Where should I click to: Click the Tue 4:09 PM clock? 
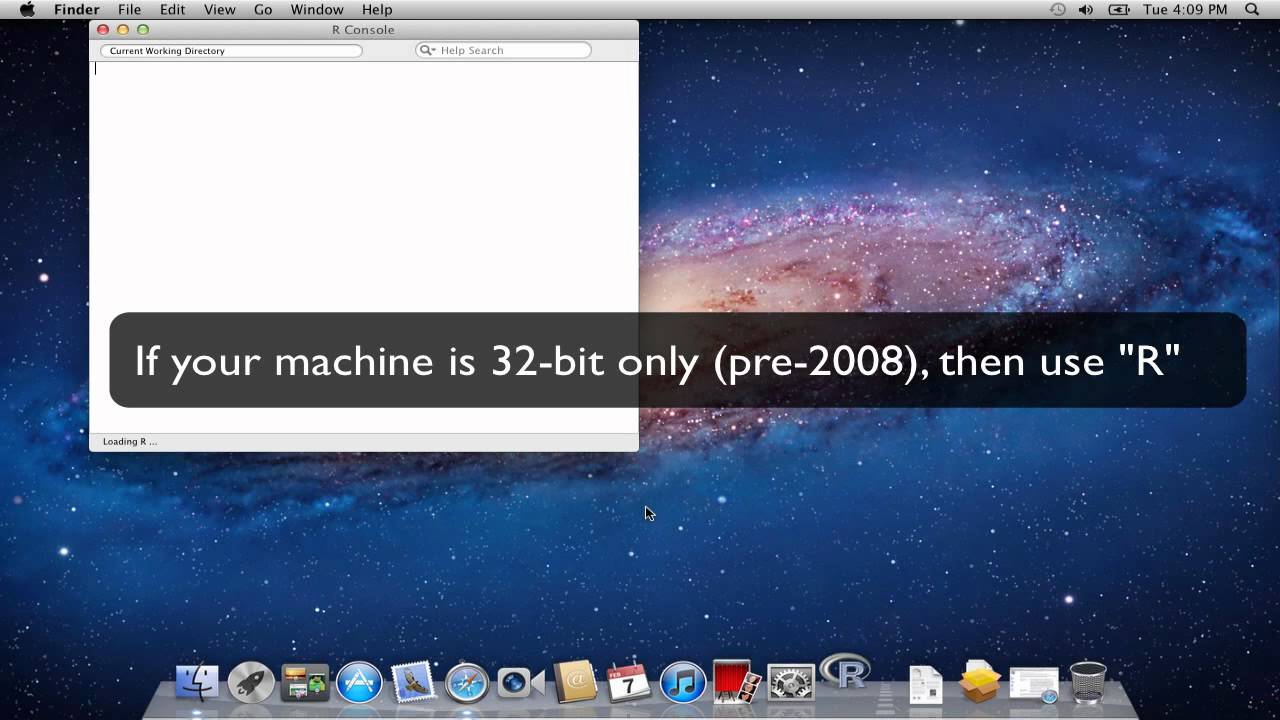pyautogui.click(x=1185, y=9)
